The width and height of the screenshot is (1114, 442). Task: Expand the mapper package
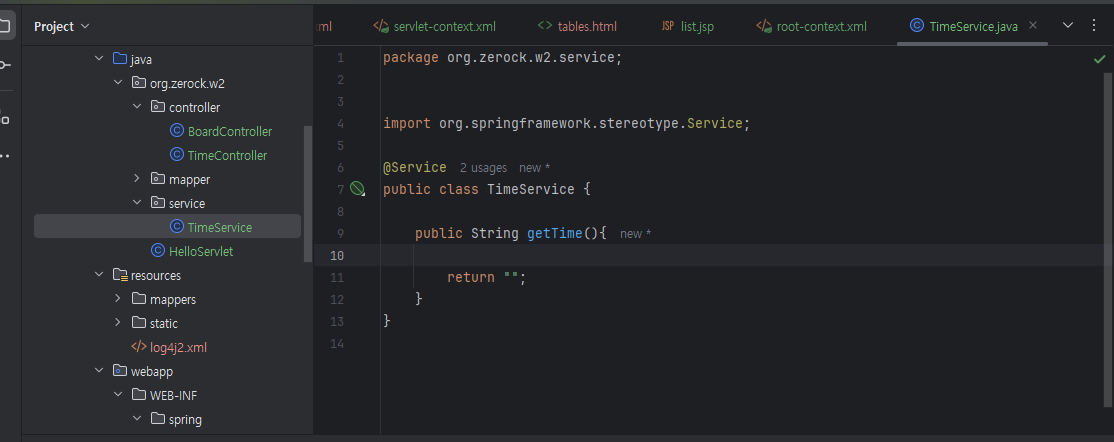[138, 179]
